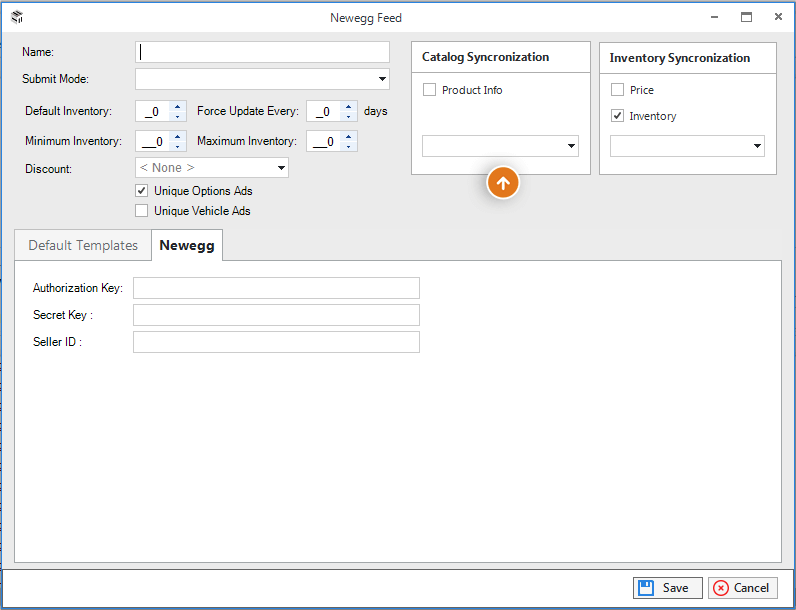Click the Catalog Syncronization heading

click(485, 57)
